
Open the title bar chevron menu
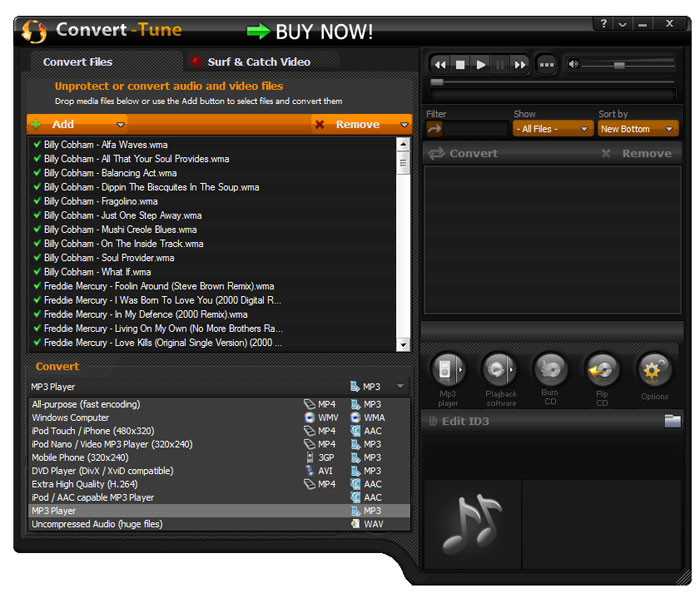622,24
